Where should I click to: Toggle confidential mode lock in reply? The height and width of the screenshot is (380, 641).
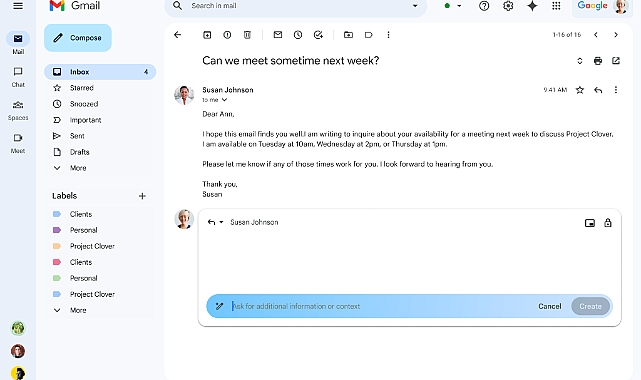tap(608, 223)
